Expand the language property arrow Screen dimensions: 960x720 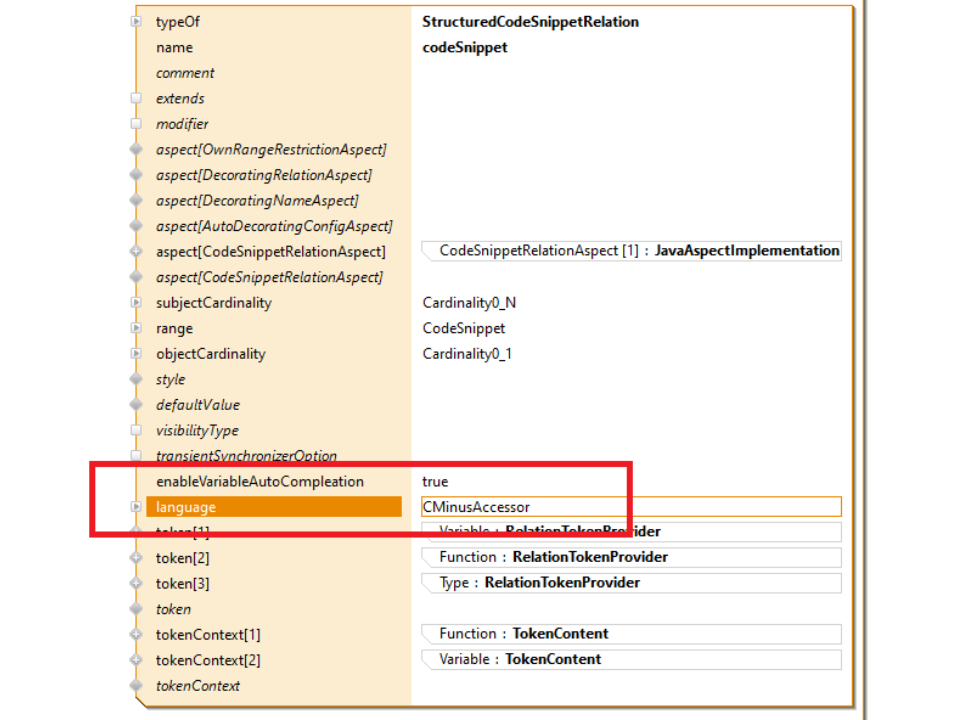coord(137,507)
